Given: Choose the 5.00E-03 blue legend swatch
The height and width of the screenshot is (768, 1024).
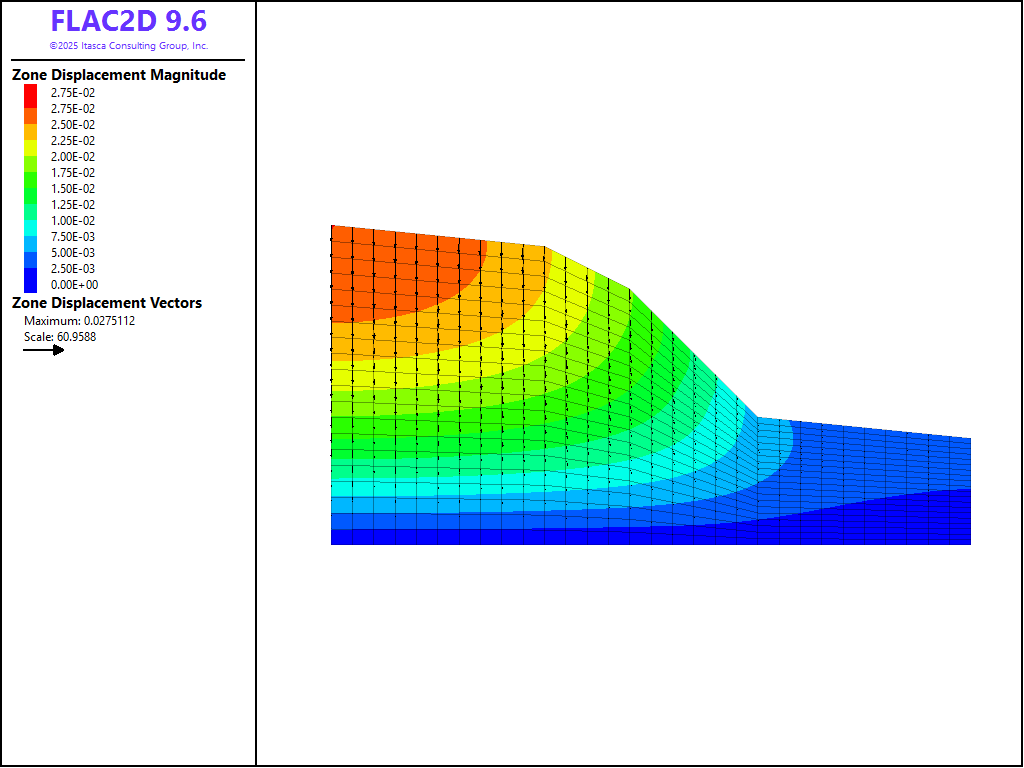Looking at the screenshot, I should (31, 253).
